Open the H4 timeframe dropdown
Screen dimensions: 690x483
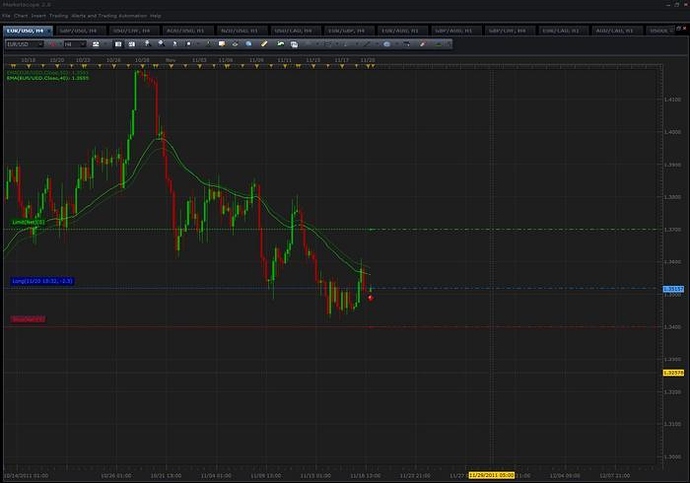tap(74, 44)
